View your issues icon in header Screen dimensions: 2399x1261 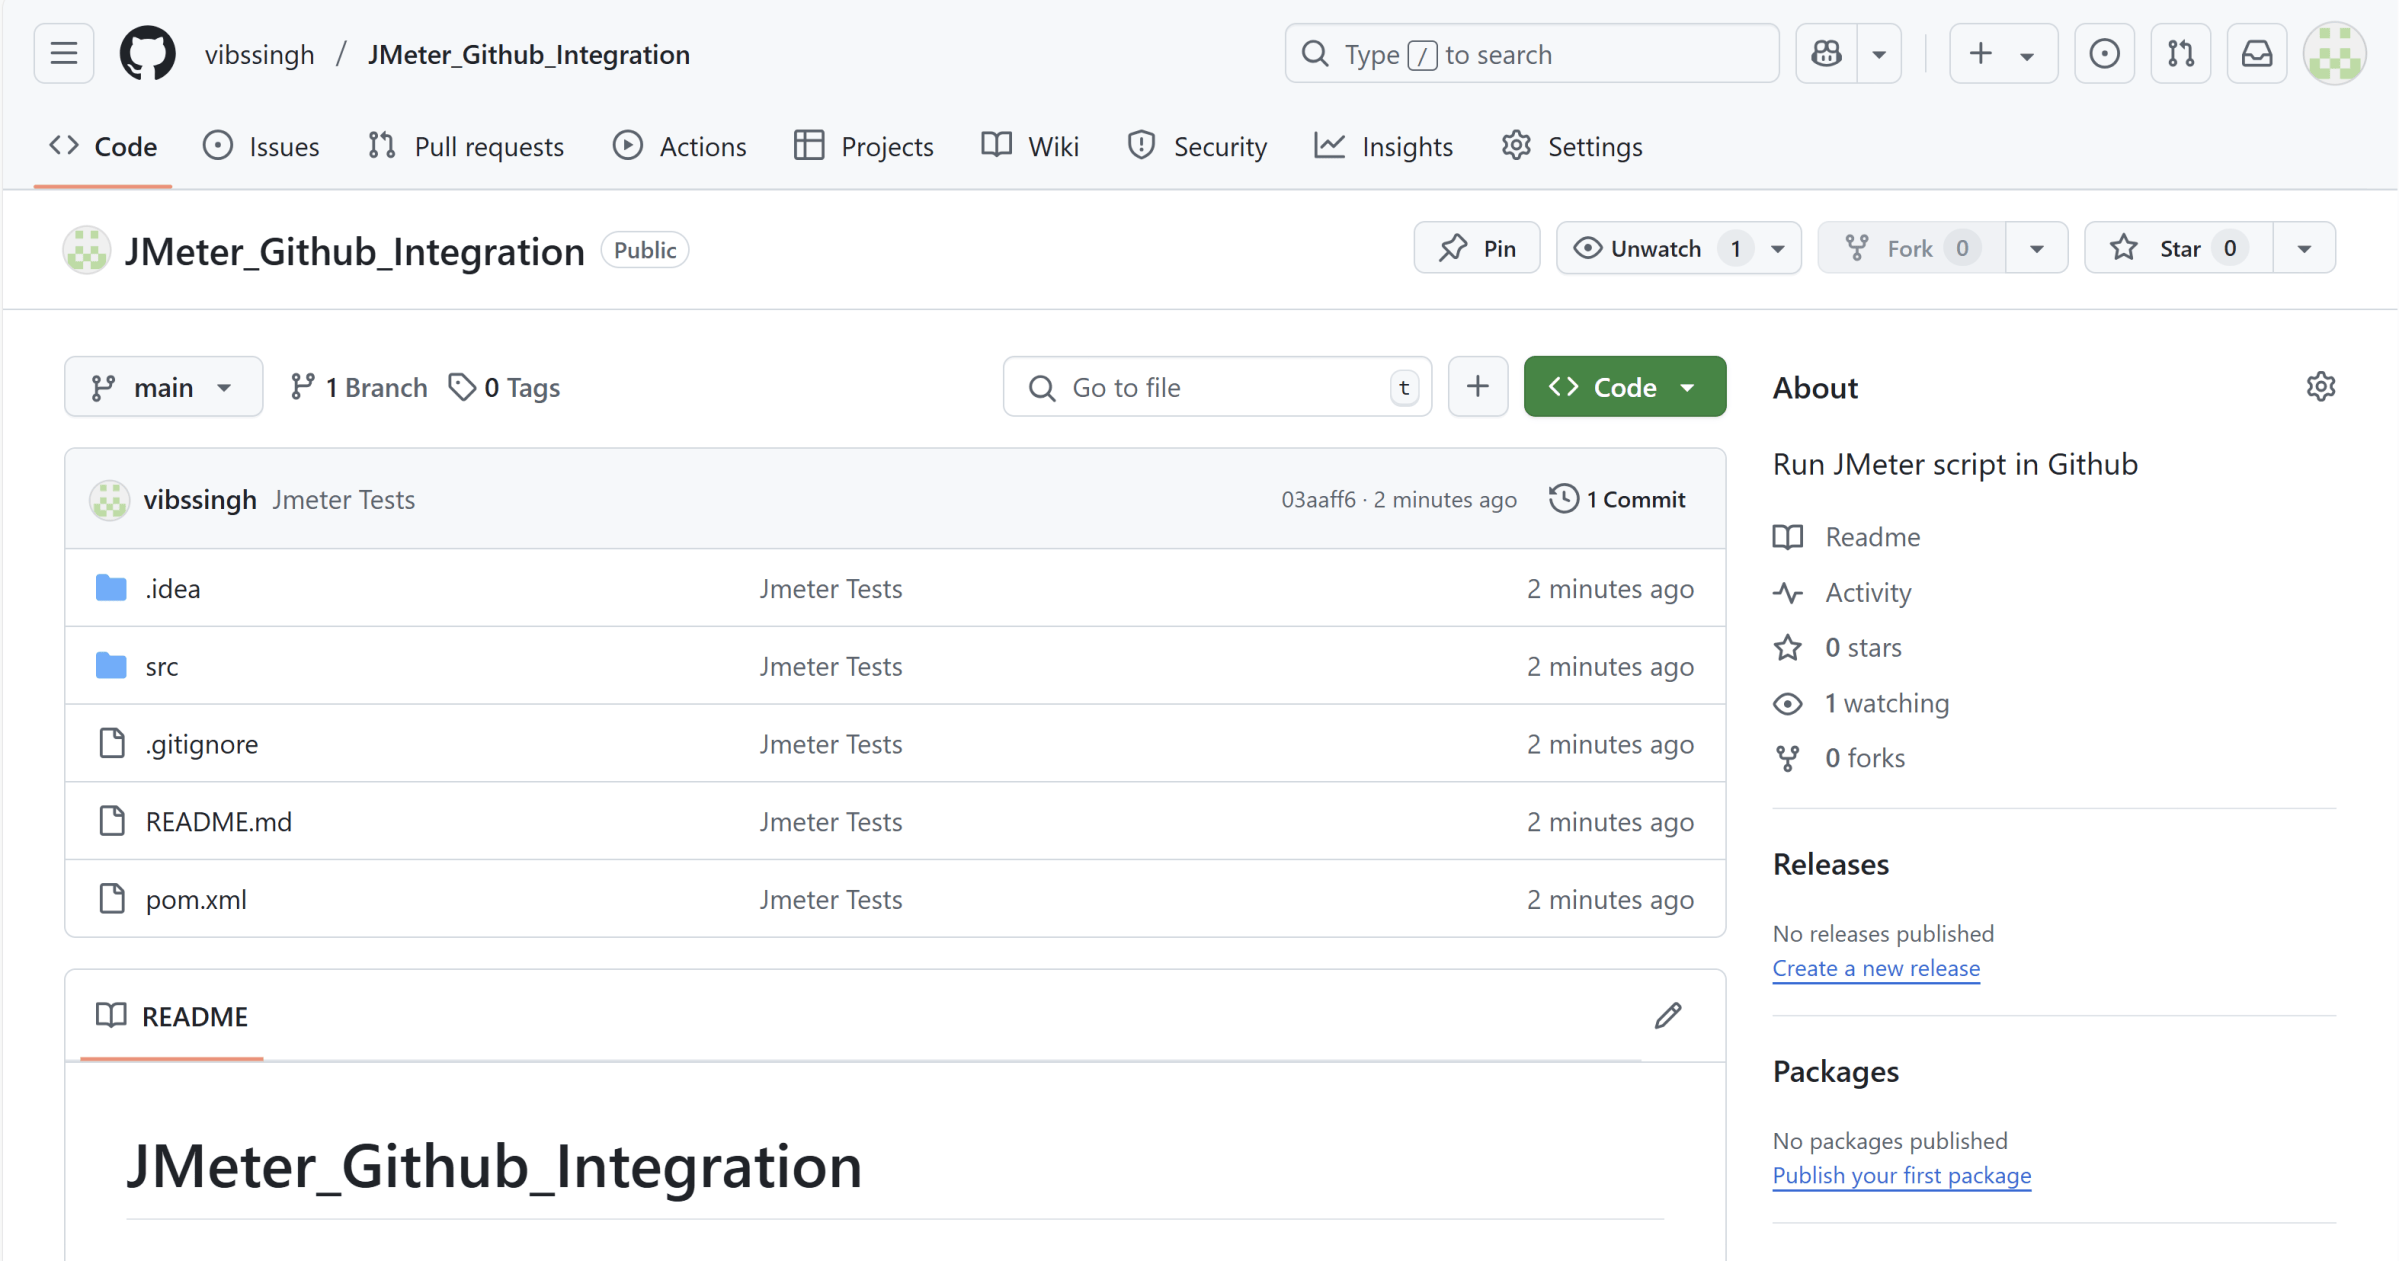(2104, 53)
